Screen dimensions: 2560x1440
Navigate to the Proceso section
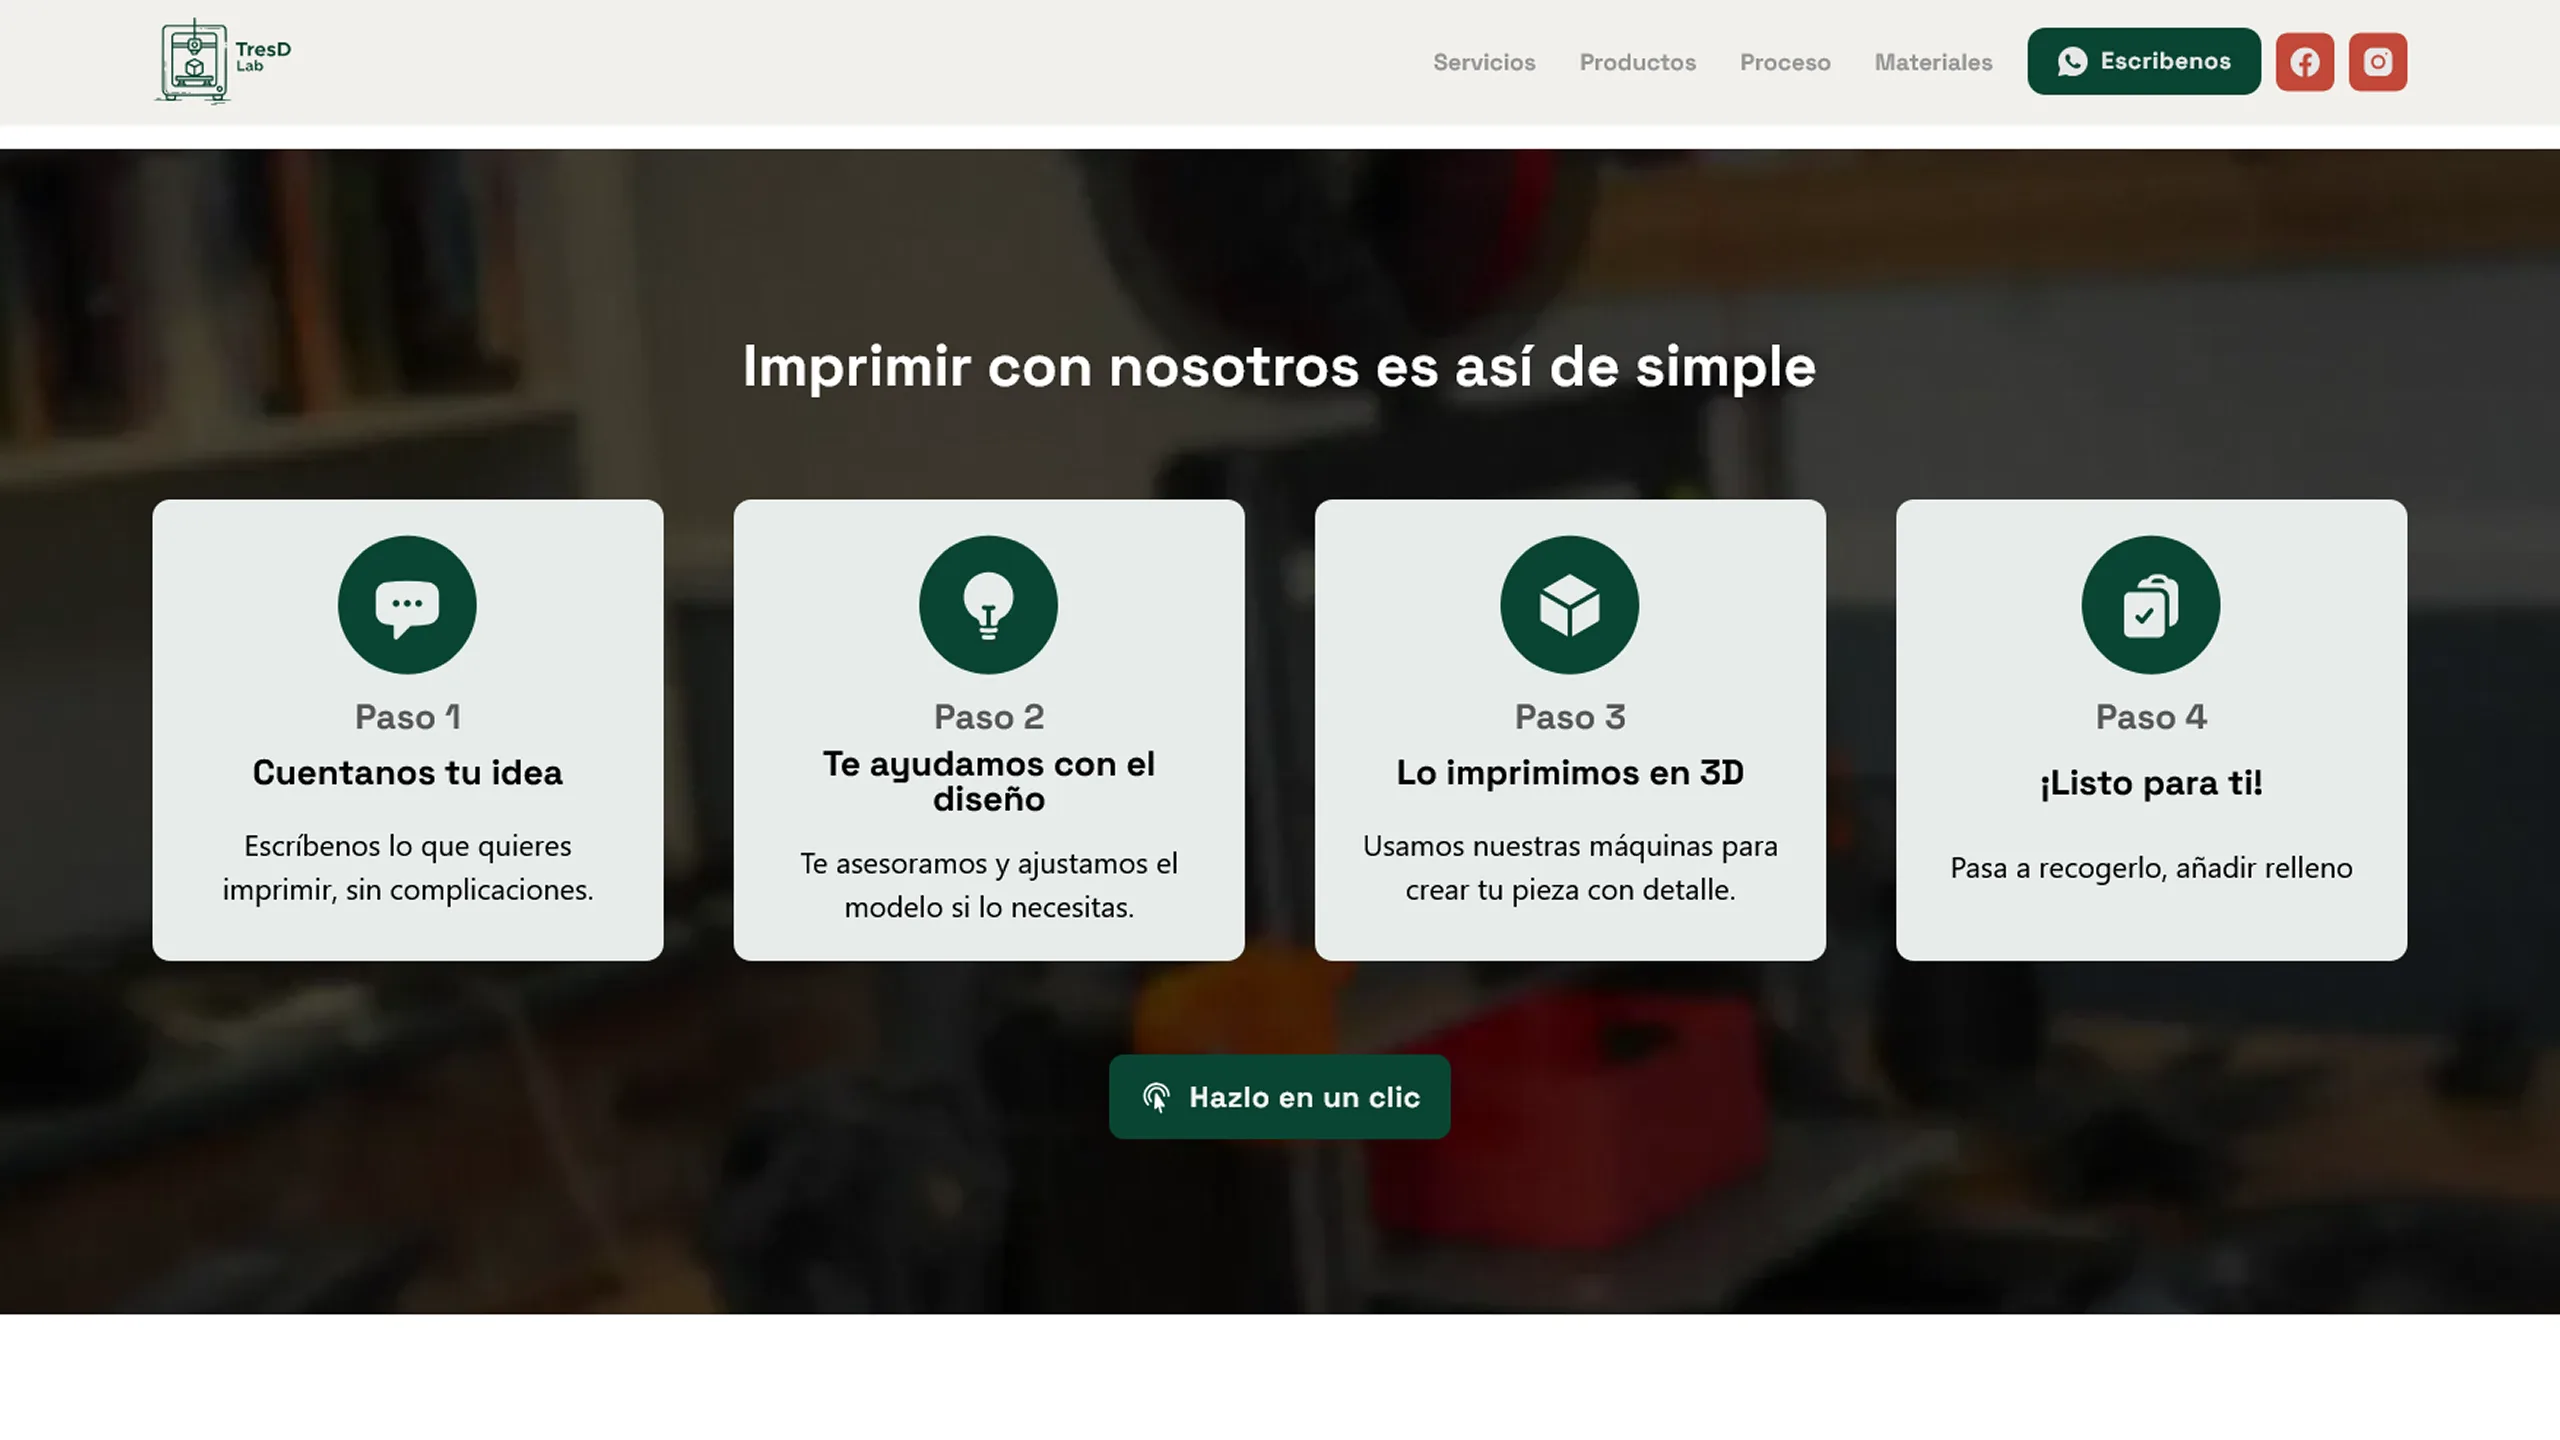tap(1785, 62)
